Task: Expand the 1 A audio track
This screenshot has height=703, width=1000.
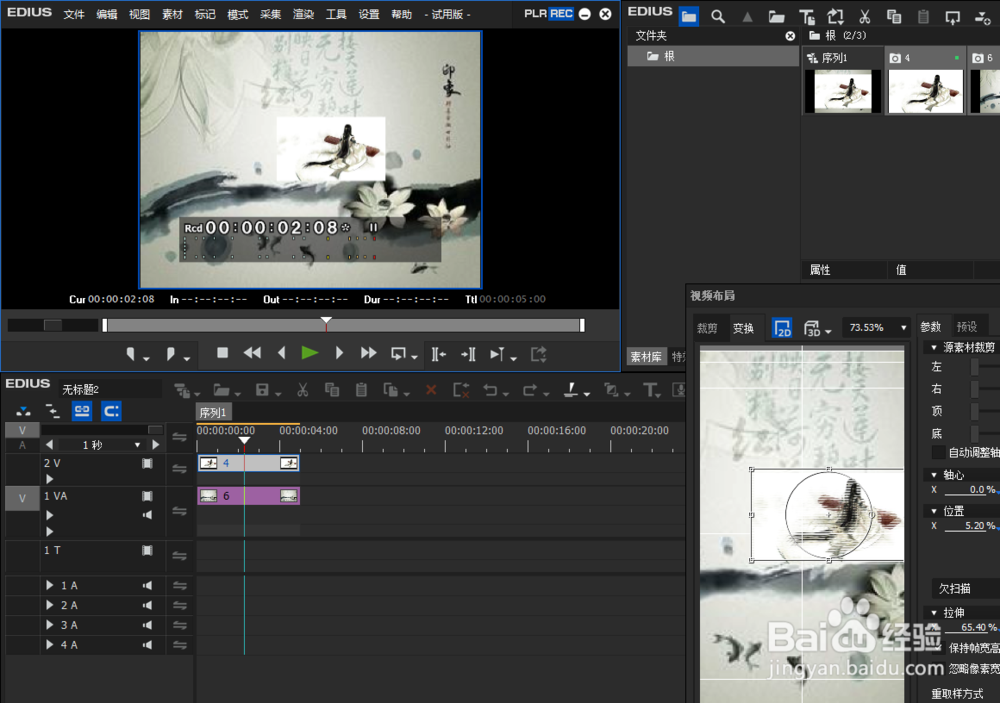Action: tap(50, 586)
